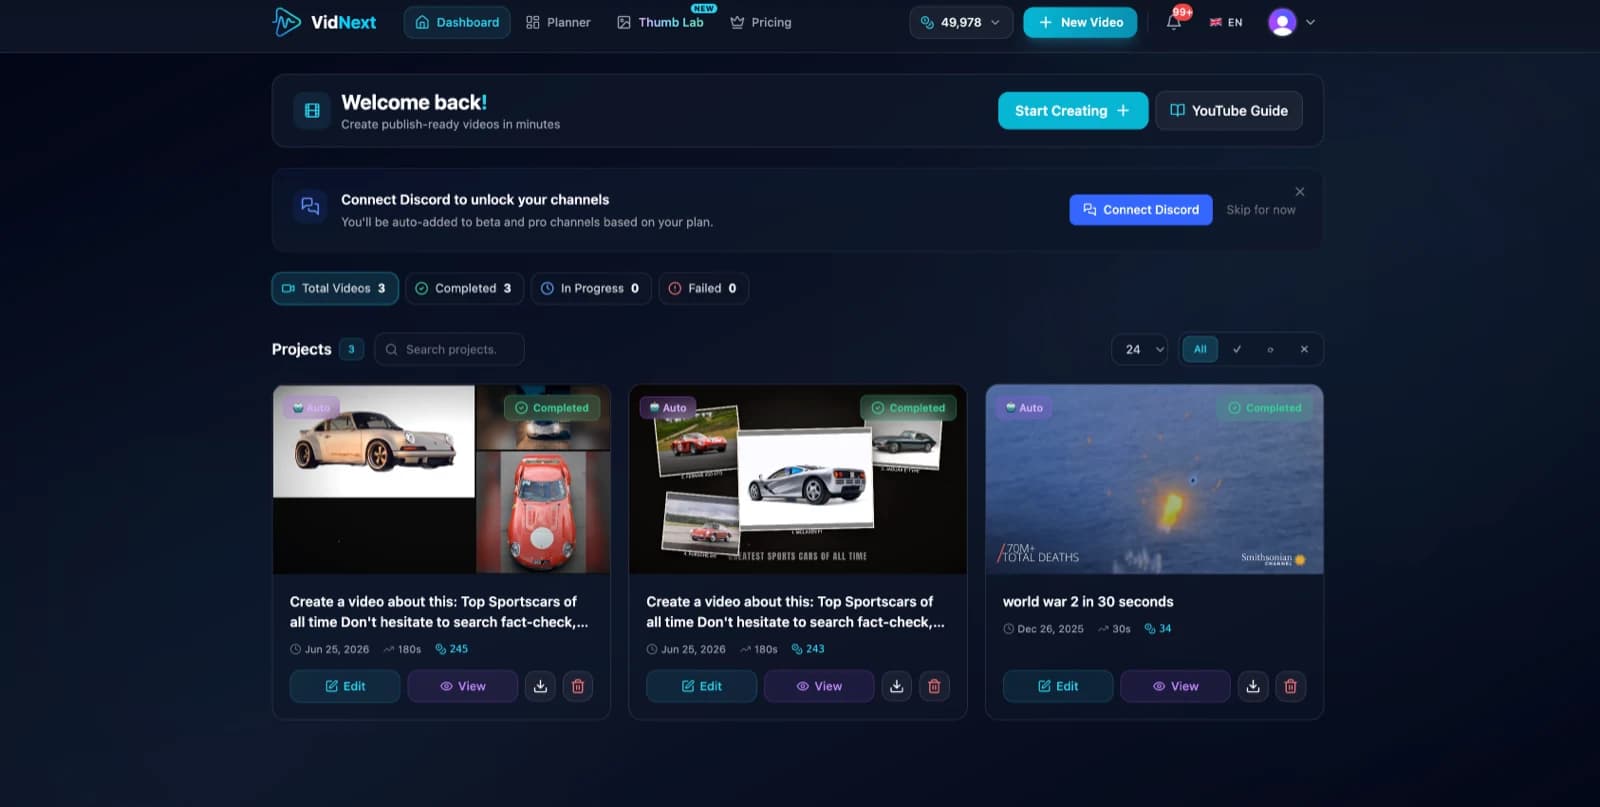Click the film icon next to Welcome back

(x=312, y=111)
